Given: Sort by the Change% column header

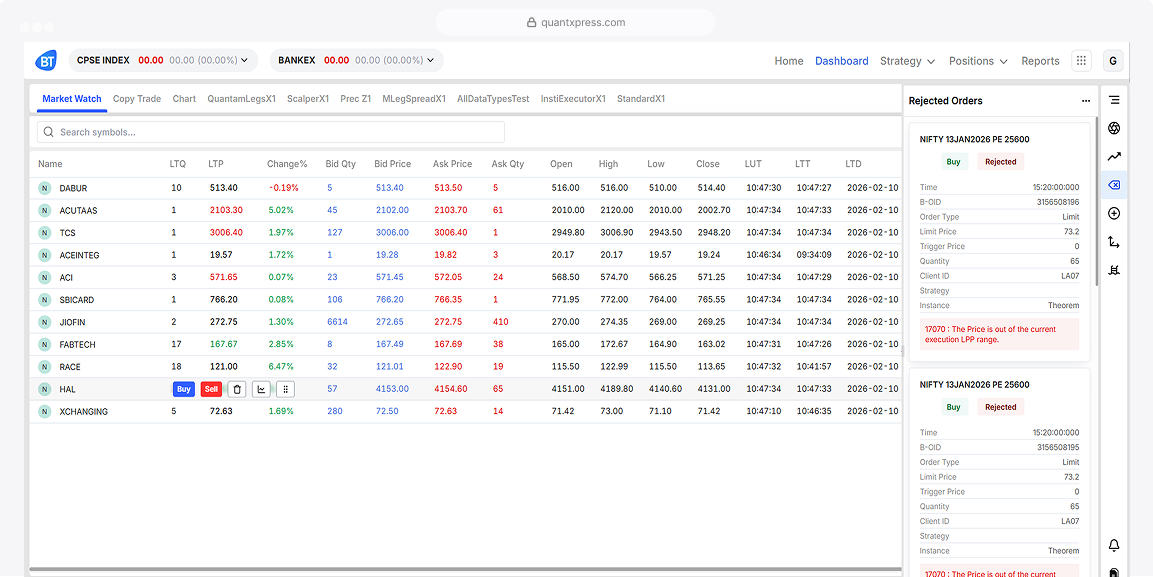Looking at the screenshot, I should 287,164.
